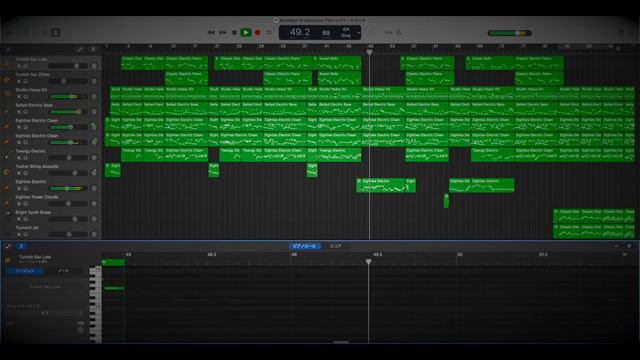Image resolution: width=640 pixels, height=360 pixels.
Task: Select the Eighties Power Chords track name
Action: (x=37, y=197)
